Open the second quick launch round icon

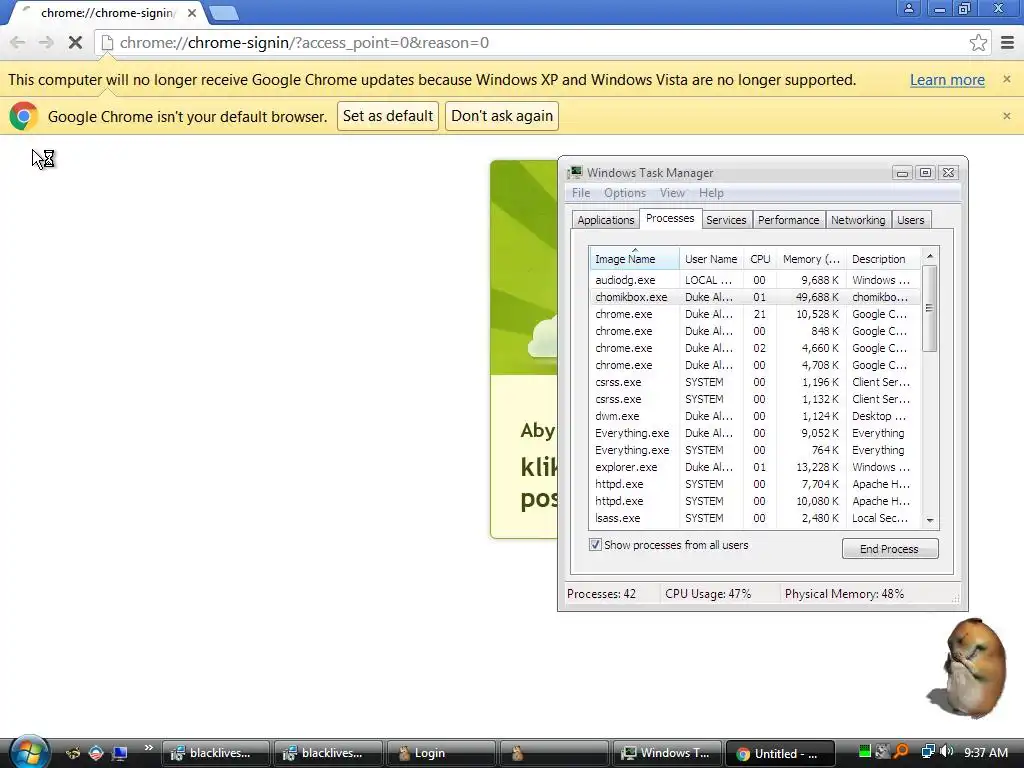[x=96, y=753]
